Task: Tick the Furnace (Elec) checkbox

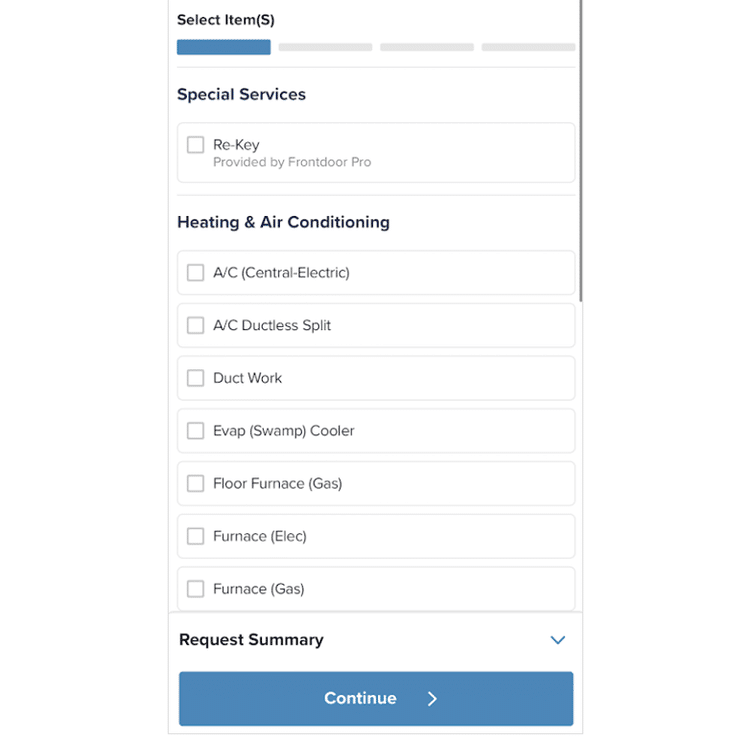Action: [x=196, y=536]
